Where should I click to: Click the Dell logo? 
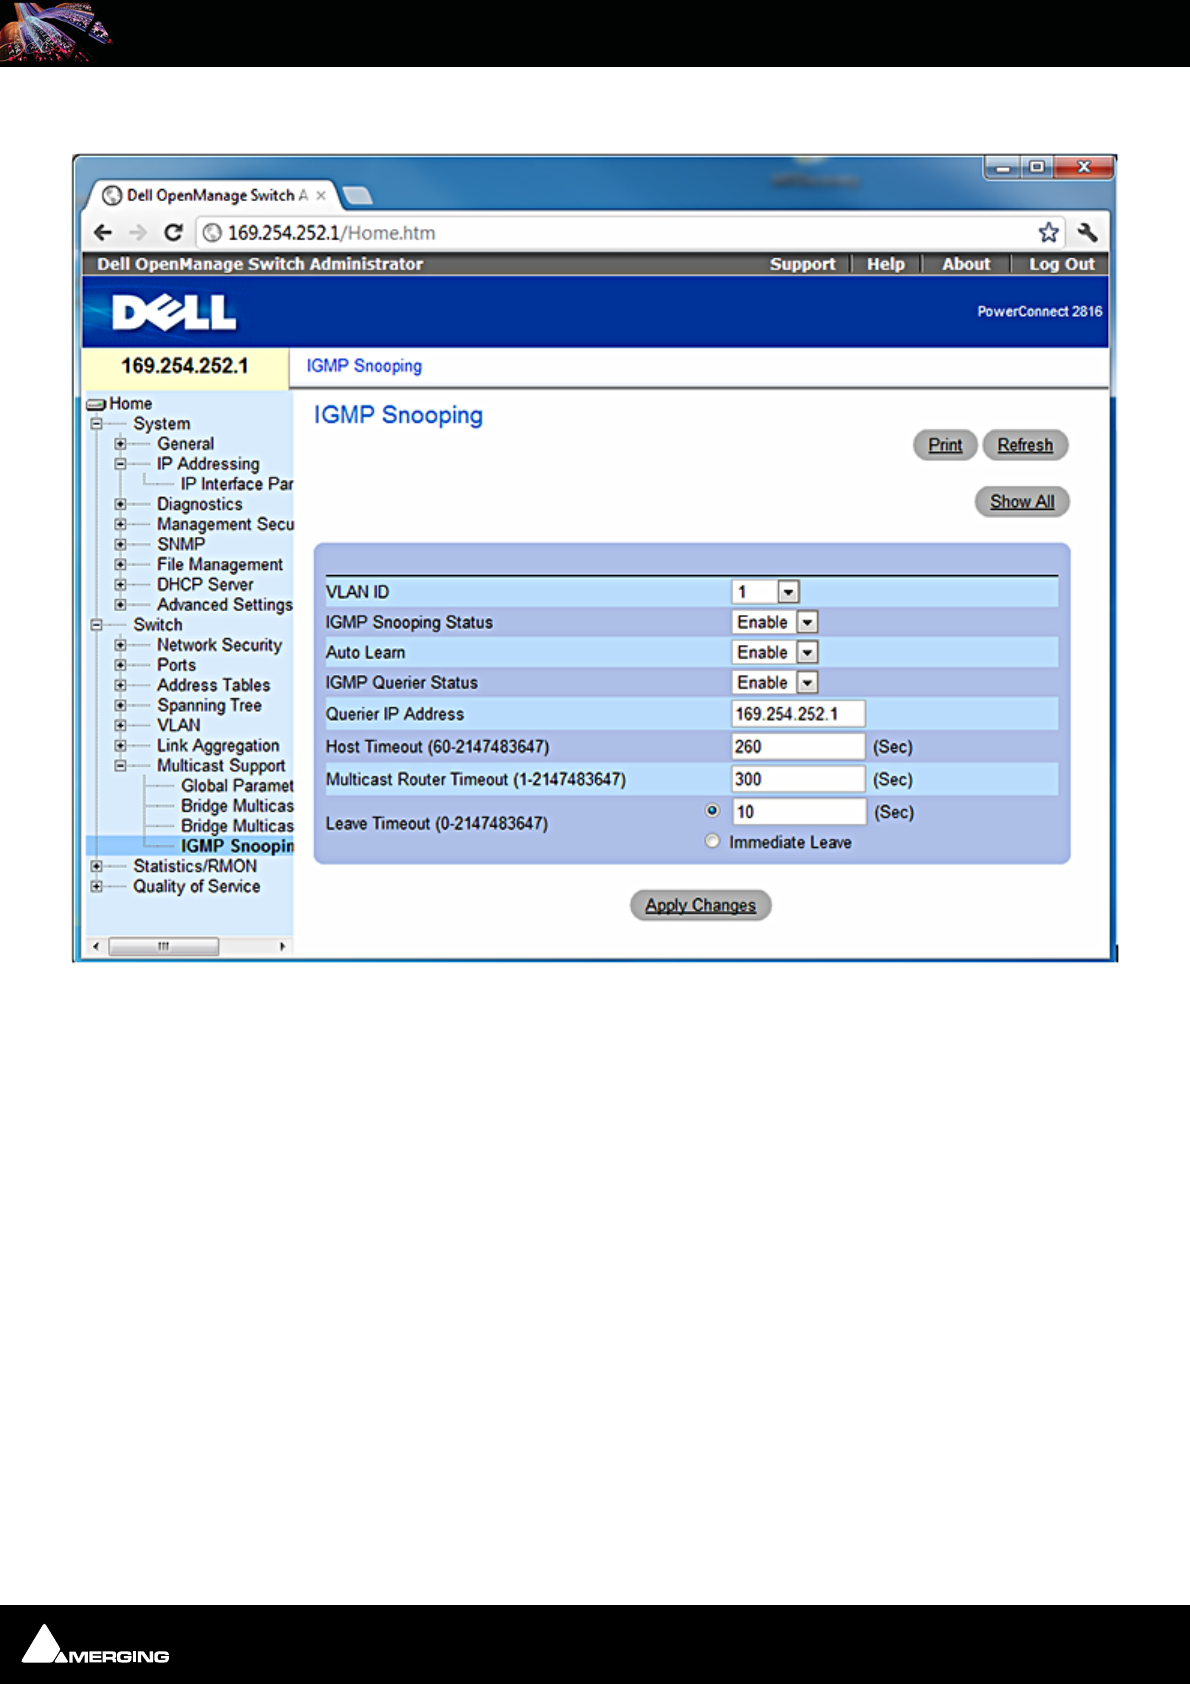(x=174, y=313)
